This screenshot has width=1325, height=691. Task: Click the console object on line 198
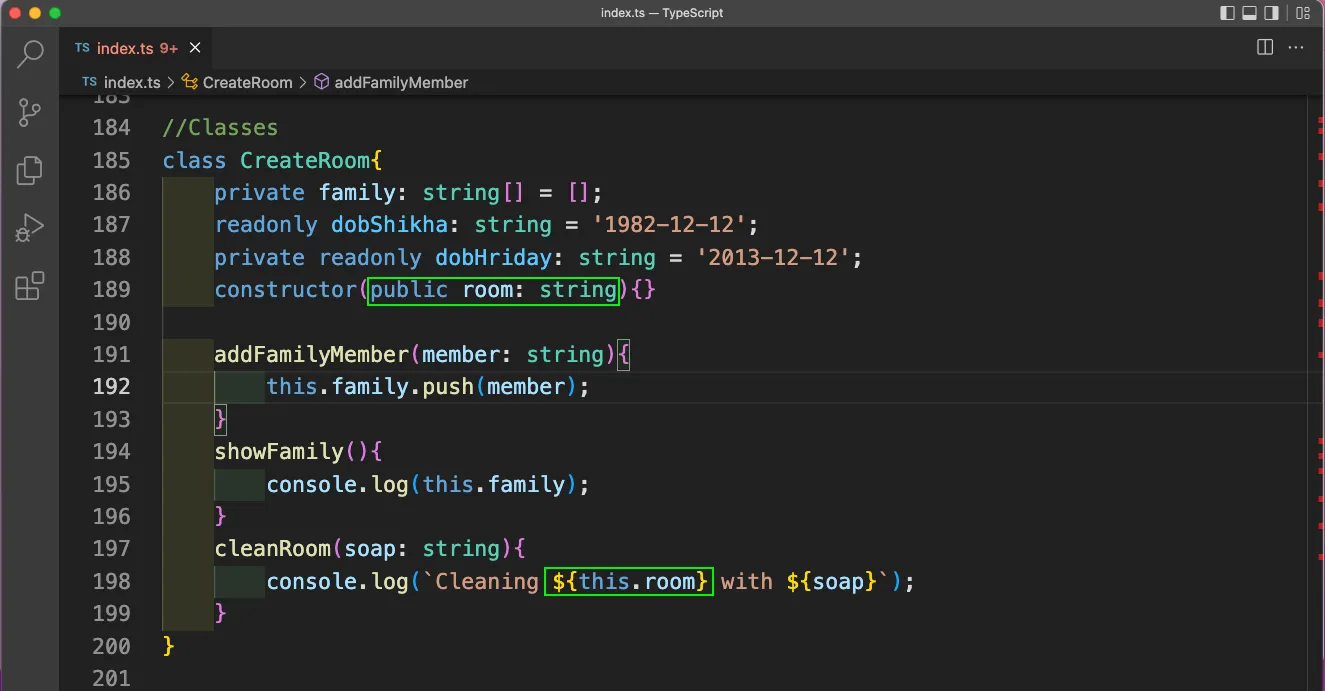pyautogui.click(x=312, y=581)
